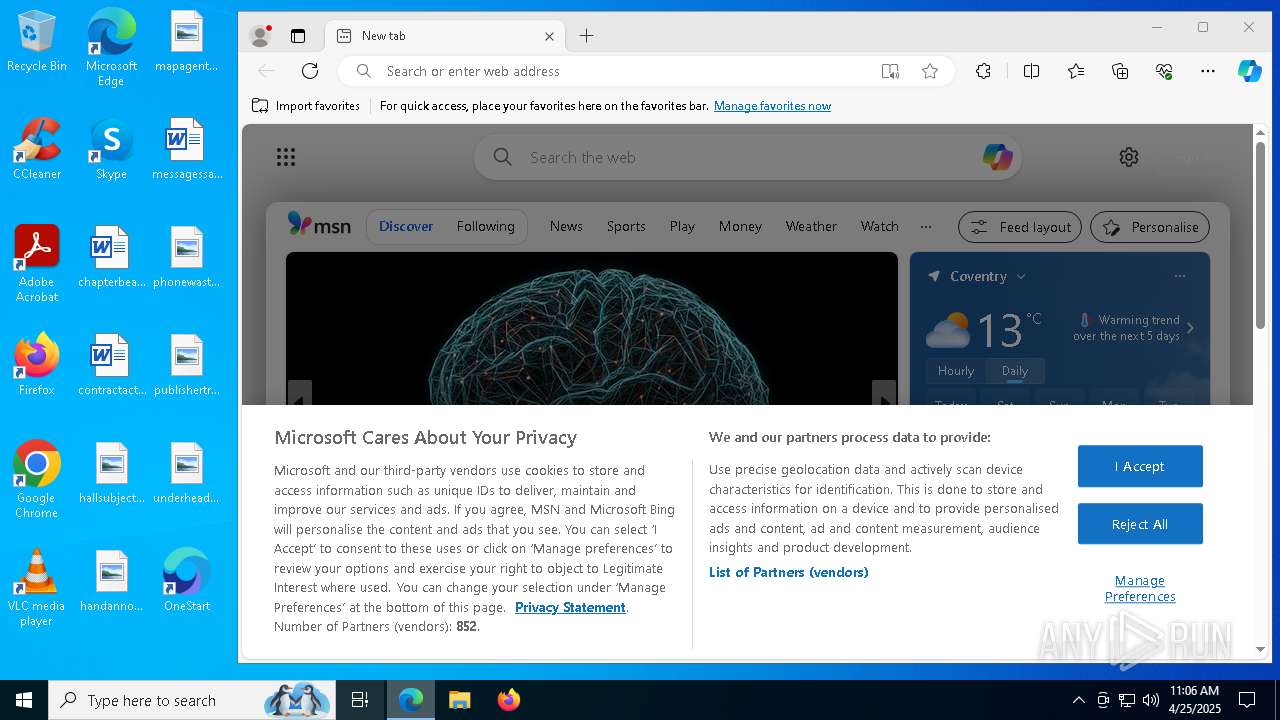
Task: Refresh the page with the reload icon
Action: pos(310,71)
